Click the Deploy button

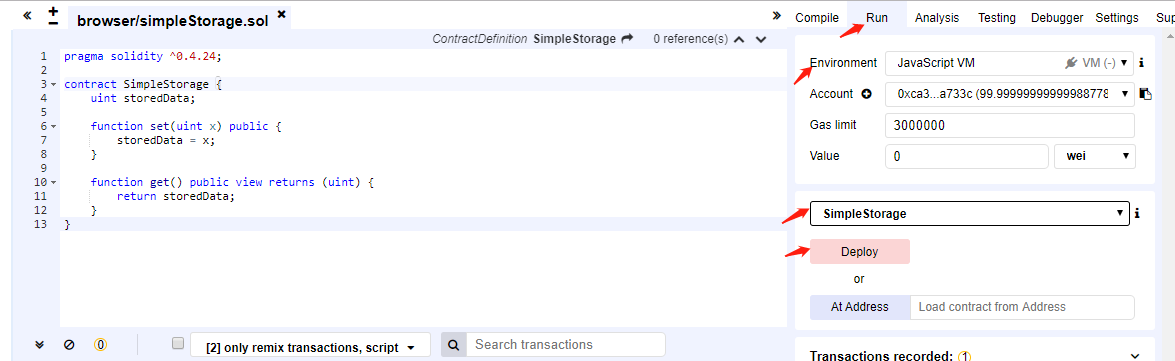click(860, 252)
